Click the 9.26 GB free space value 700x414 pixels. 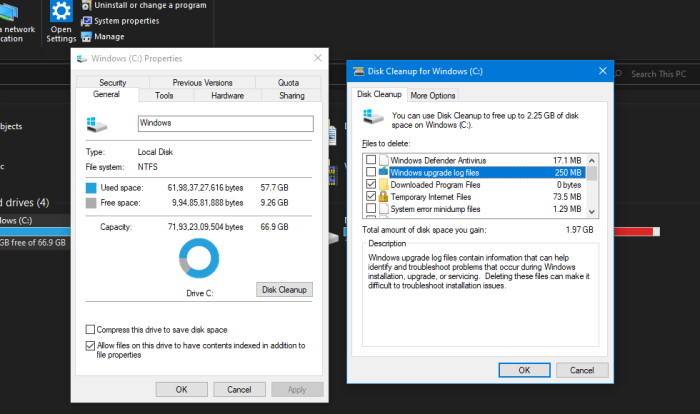pyautogui.click(x=275, y=203)
